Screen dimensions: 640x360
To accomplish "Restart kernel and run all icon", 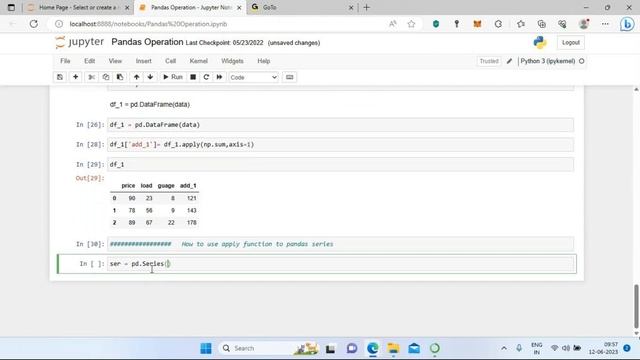I will [x=220, y=77].
